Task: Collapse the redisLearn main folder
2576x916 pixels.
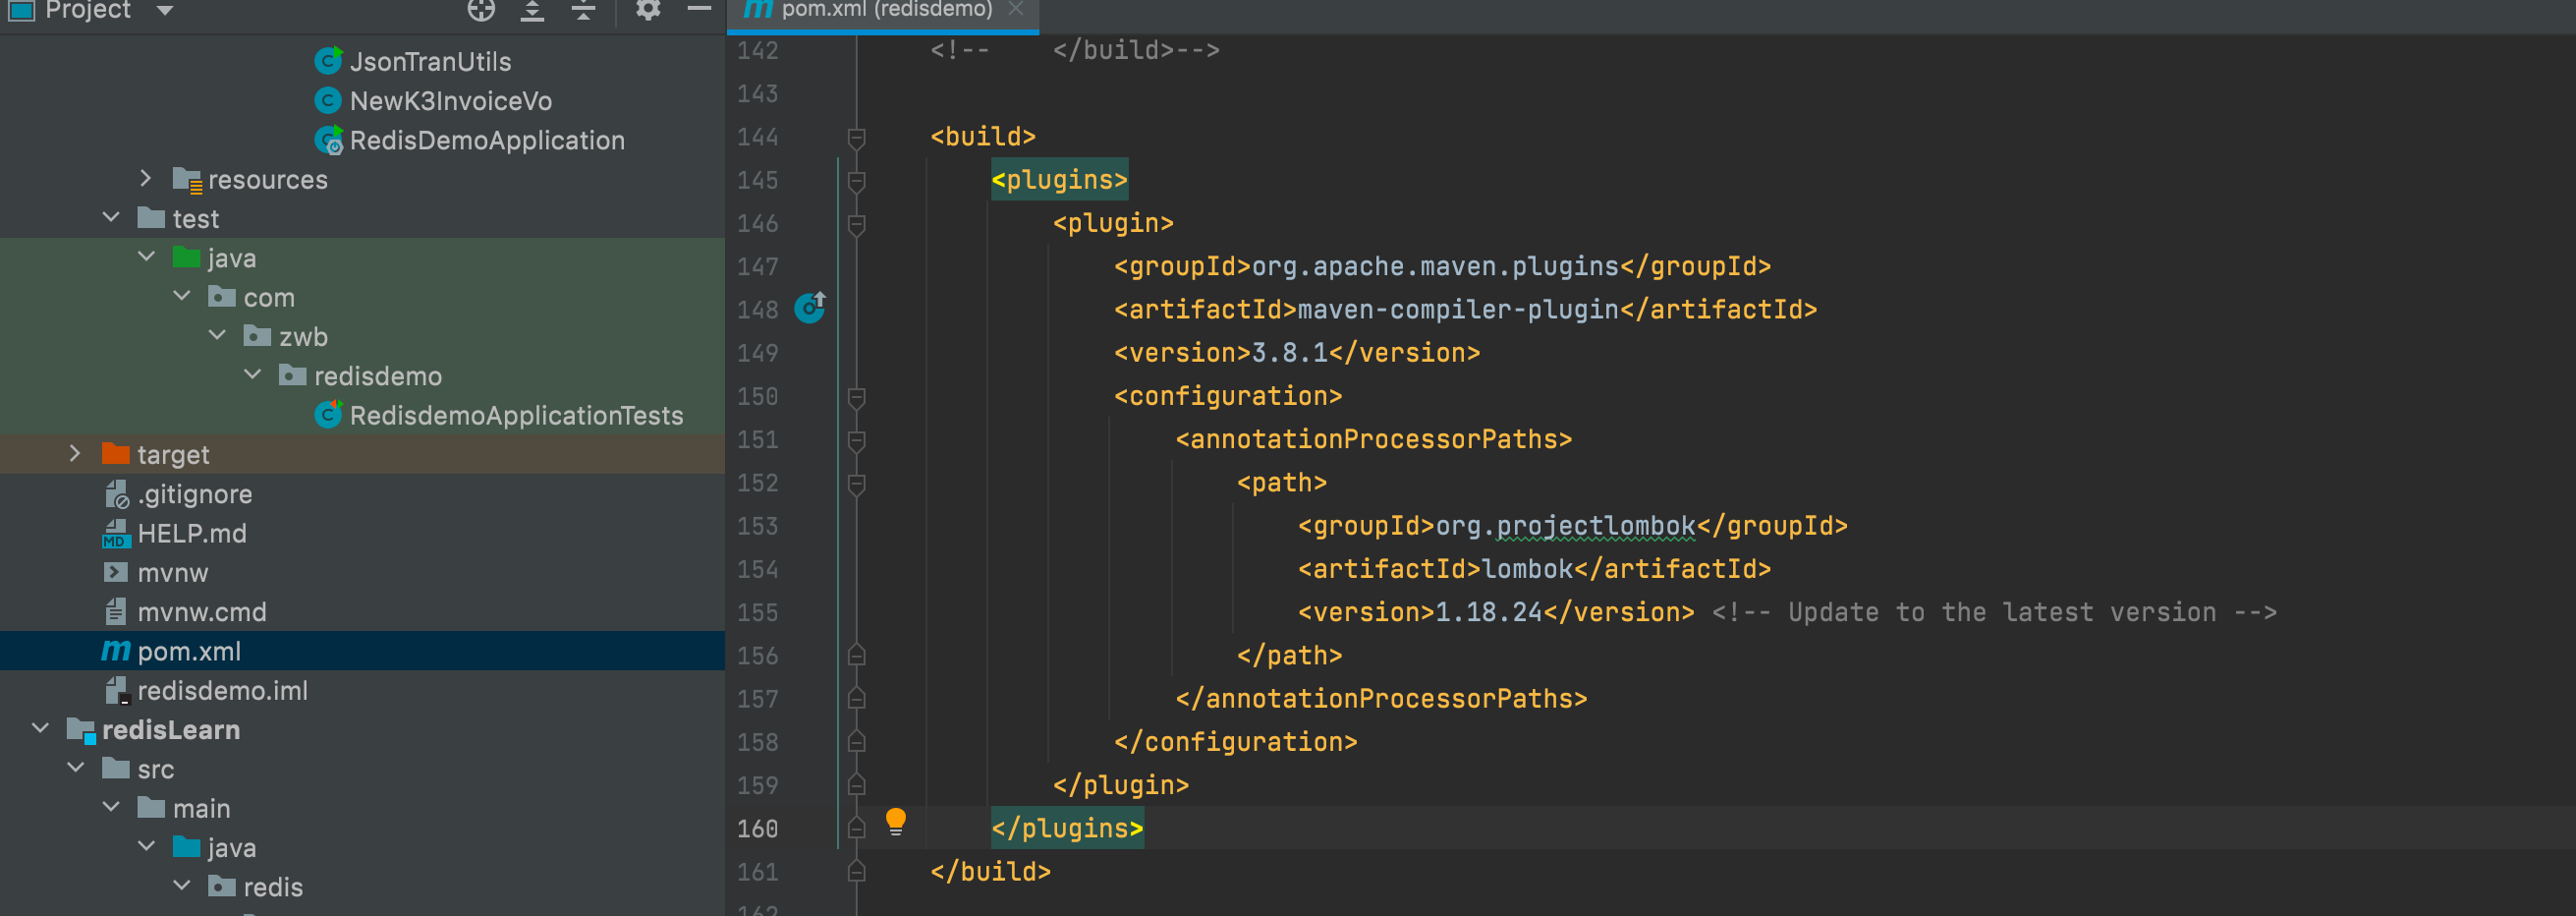Action: tap(111, 807)
